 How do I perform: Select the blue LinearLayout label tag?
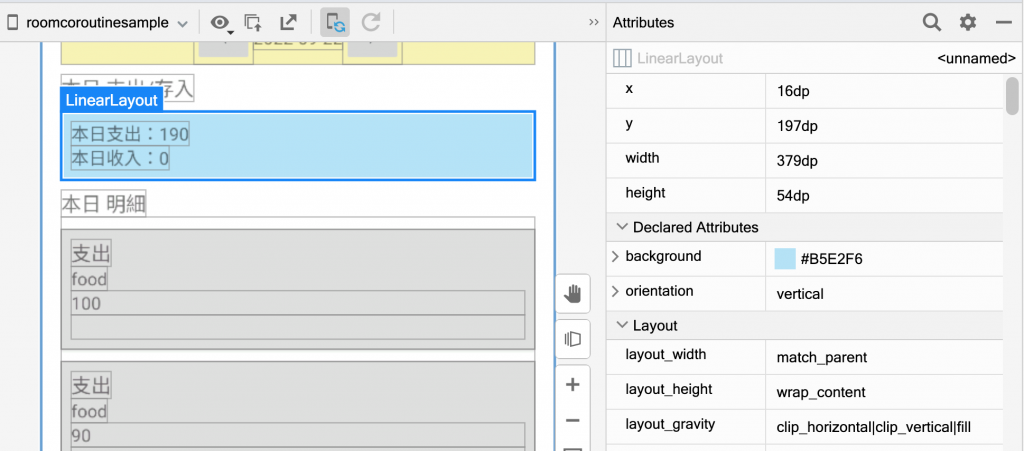(x=111, y=100)
